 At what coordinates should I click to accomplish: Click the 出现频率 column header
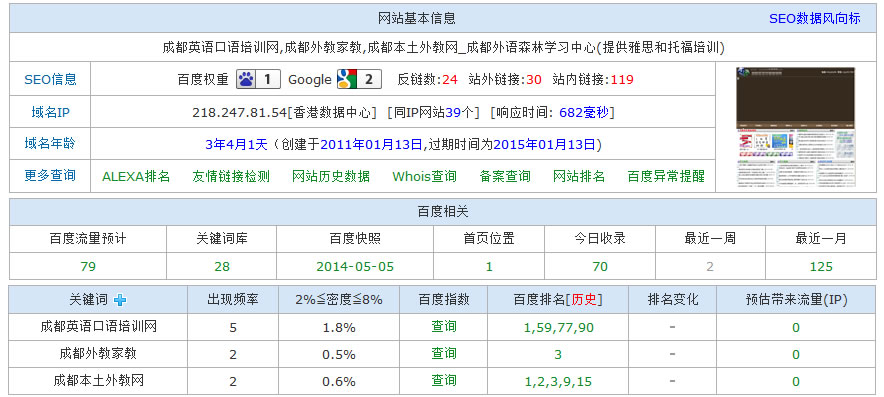233,300
